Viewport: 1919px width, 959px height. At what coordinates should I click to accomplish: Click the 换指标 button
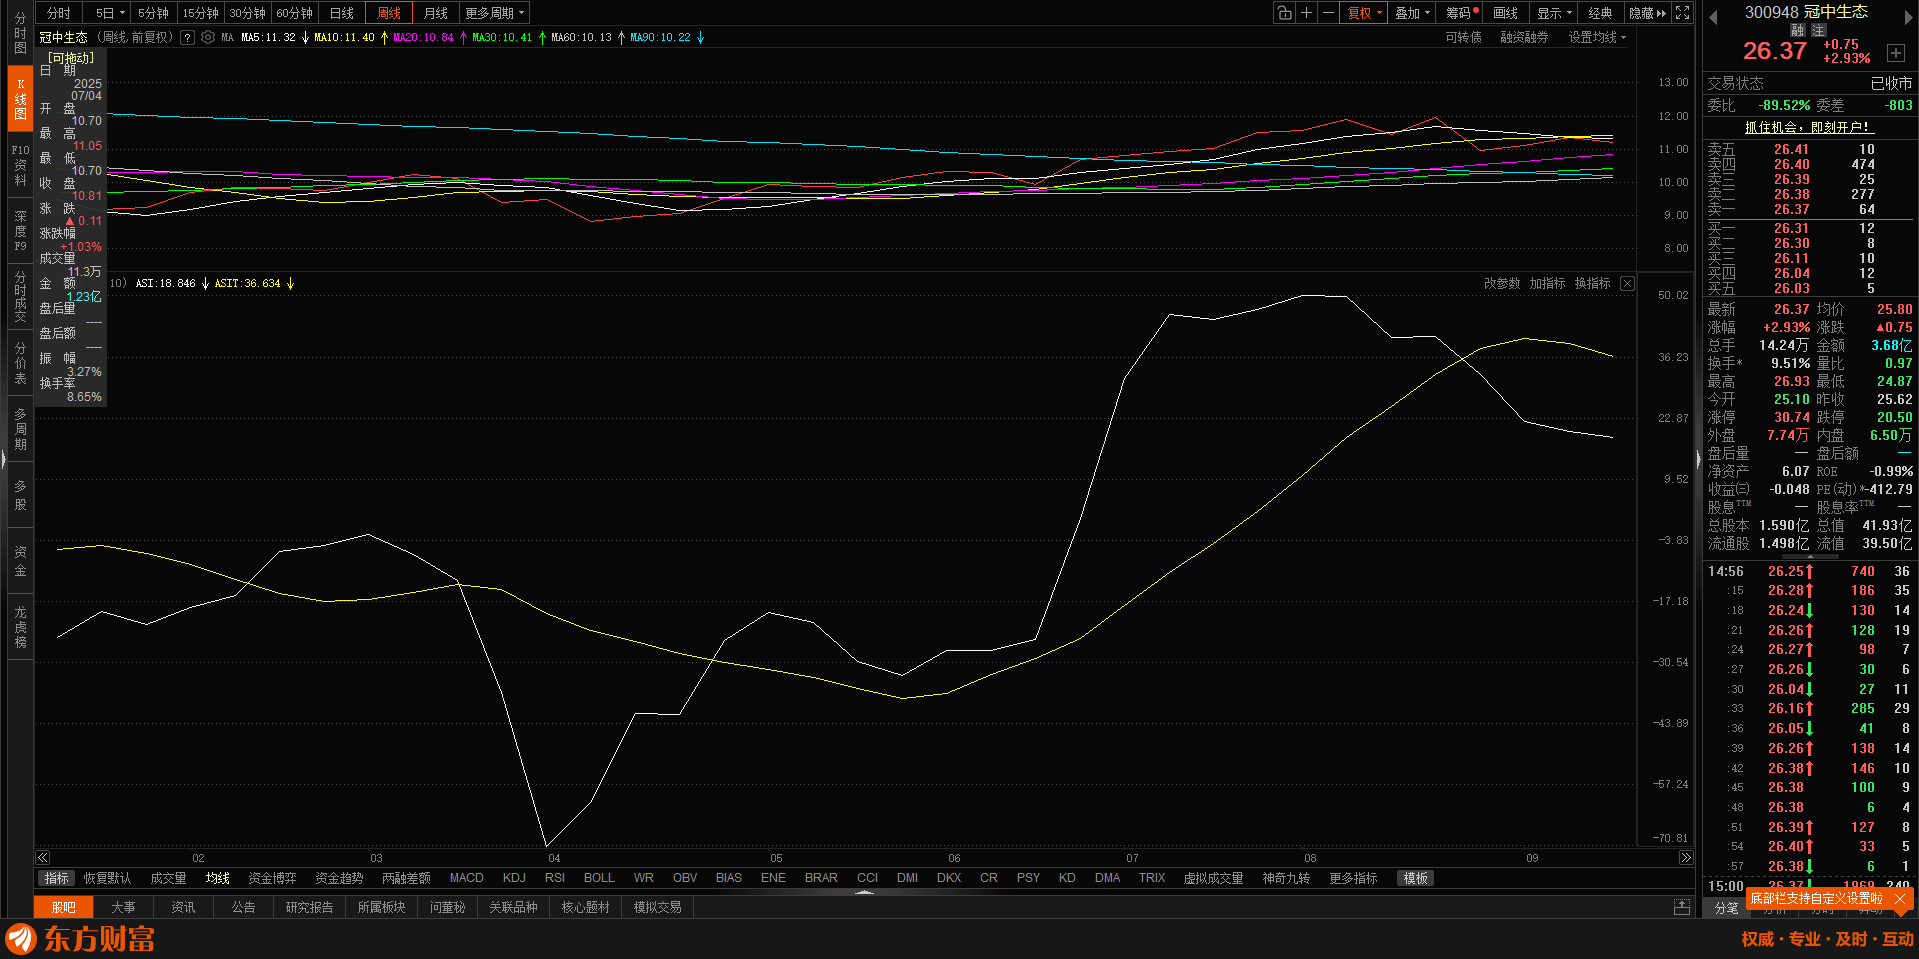pyautogui.click(x=1592, y=284)
